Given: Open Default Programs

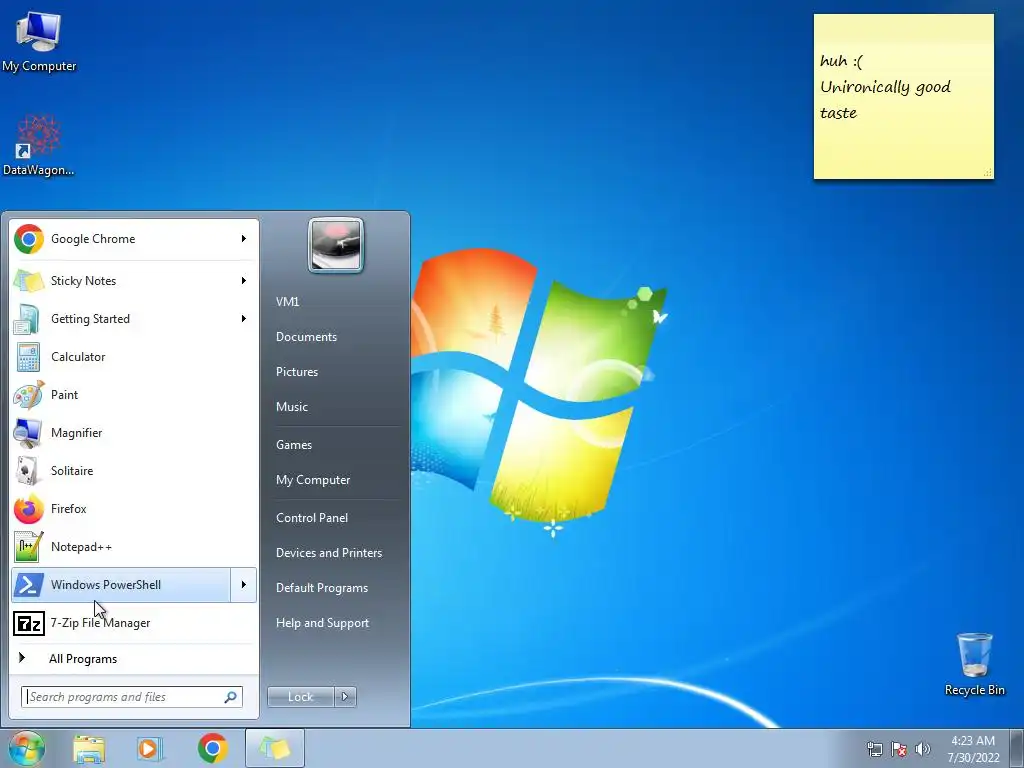Looking at the screenshot, I should 321,588.
